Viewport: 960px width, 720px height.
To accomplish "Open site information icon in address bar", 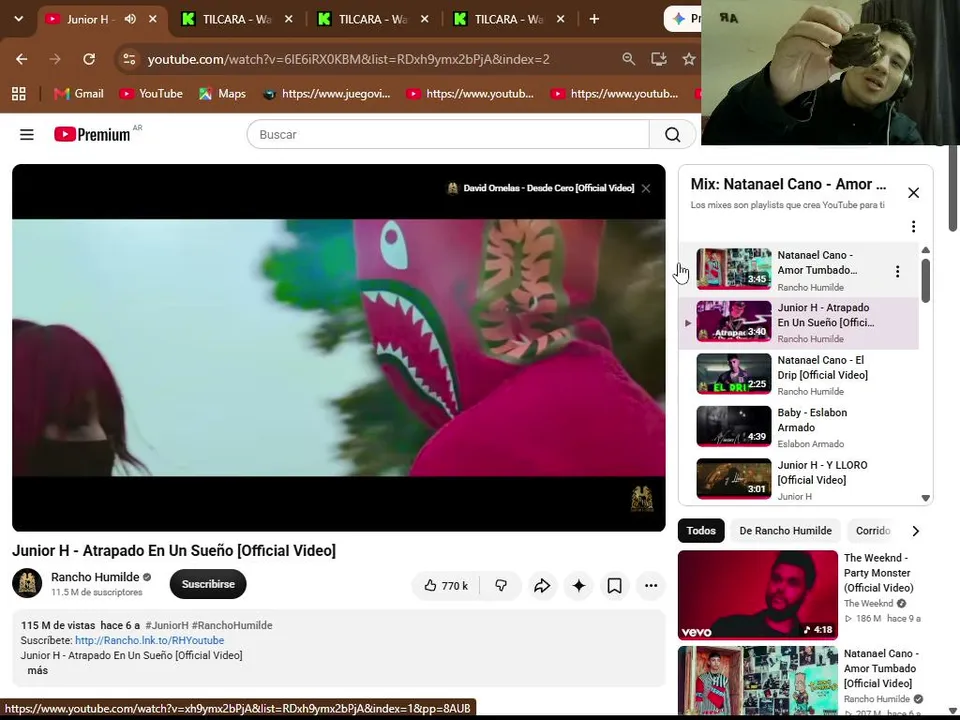I will coord(129,59).
